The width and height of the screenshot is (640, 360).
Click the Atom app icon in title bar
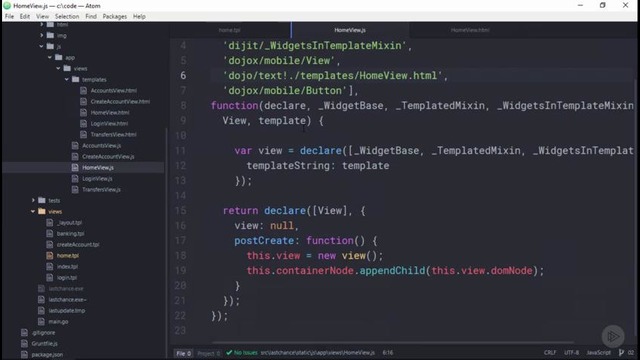click(7, 6)
